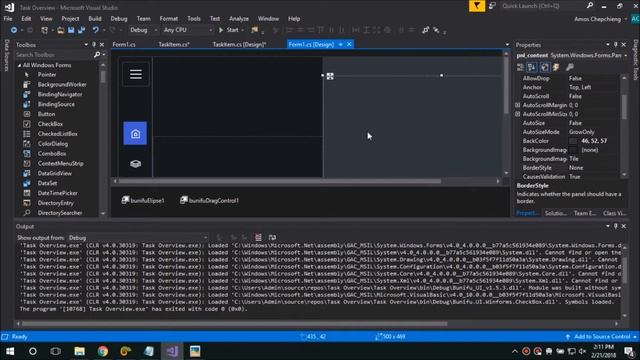Click the BackColor color swatch
Viewport: 640px width, 360px height.
573,141
